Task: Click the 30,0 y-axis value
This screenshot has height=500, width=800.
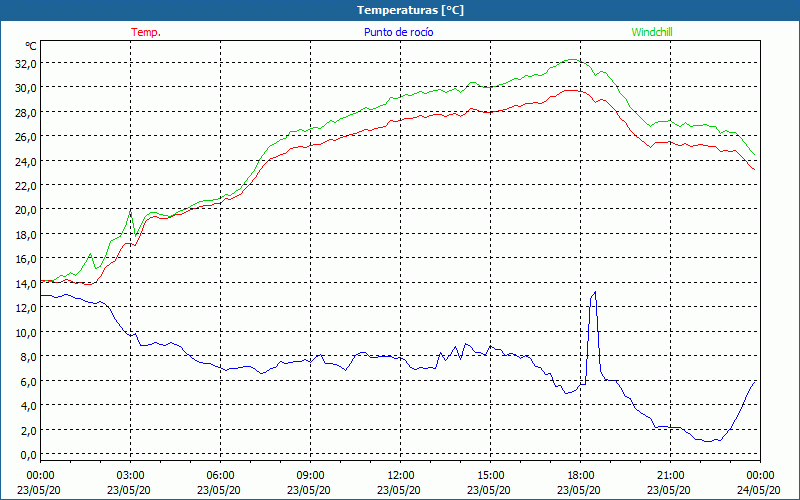Action: [26, 88]
